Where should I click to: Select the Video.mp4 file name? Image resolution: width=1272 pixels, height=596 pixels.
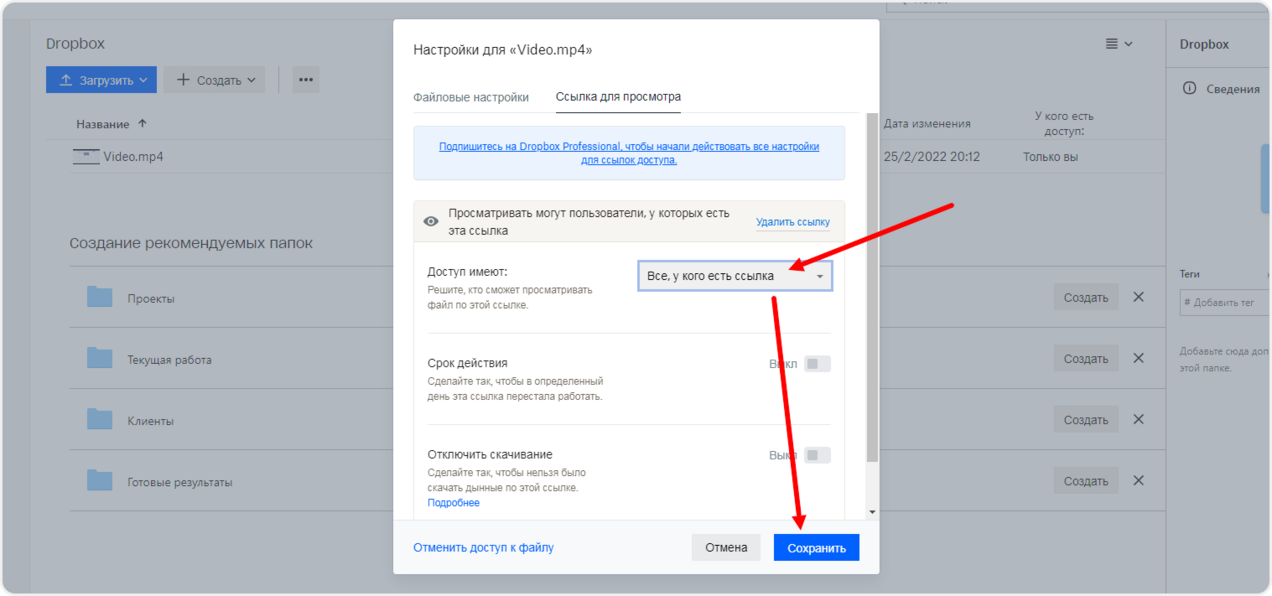pos(133,156)
